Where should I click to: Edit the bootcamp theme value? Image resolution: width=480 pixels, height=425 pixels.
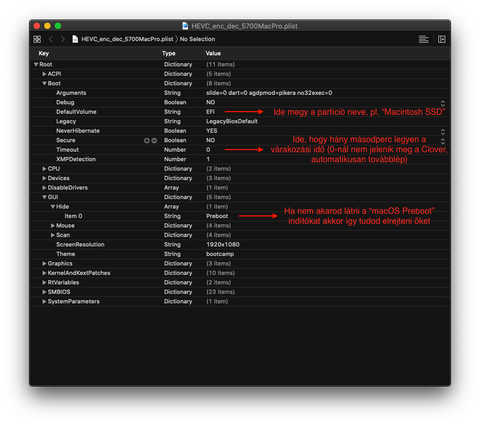[x=220, y=254]
